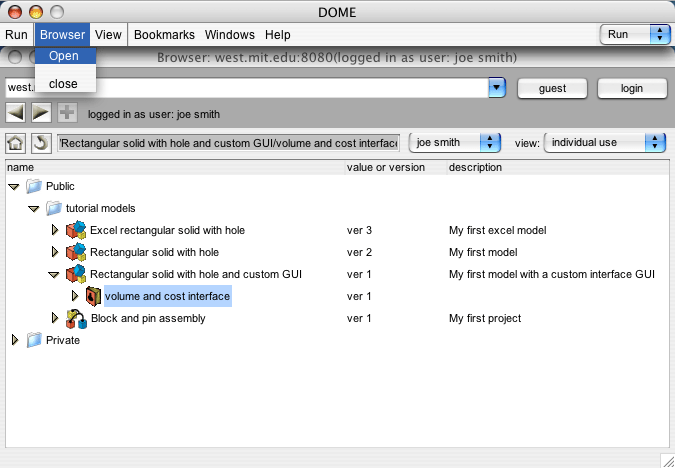Click the Excel rectangular solid model icon

[x=76, y=230]
